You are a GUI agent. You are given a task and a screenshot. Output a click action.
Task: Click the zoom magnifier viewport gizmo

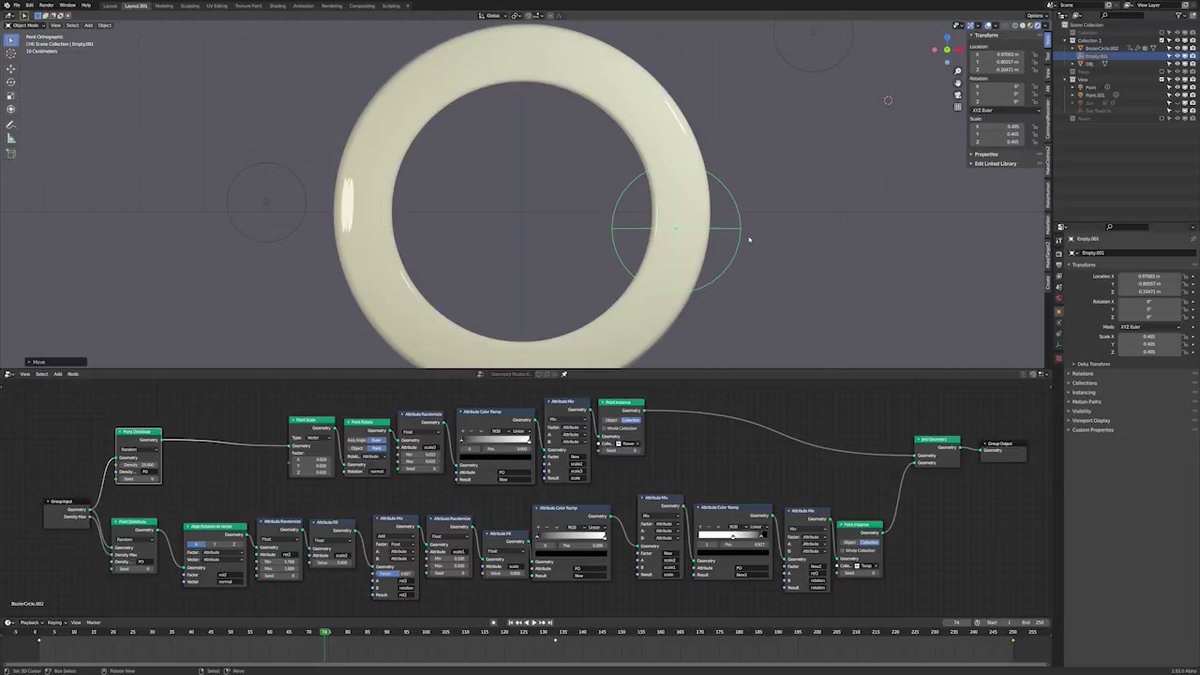pyautogui.click(x=957, y=71)
